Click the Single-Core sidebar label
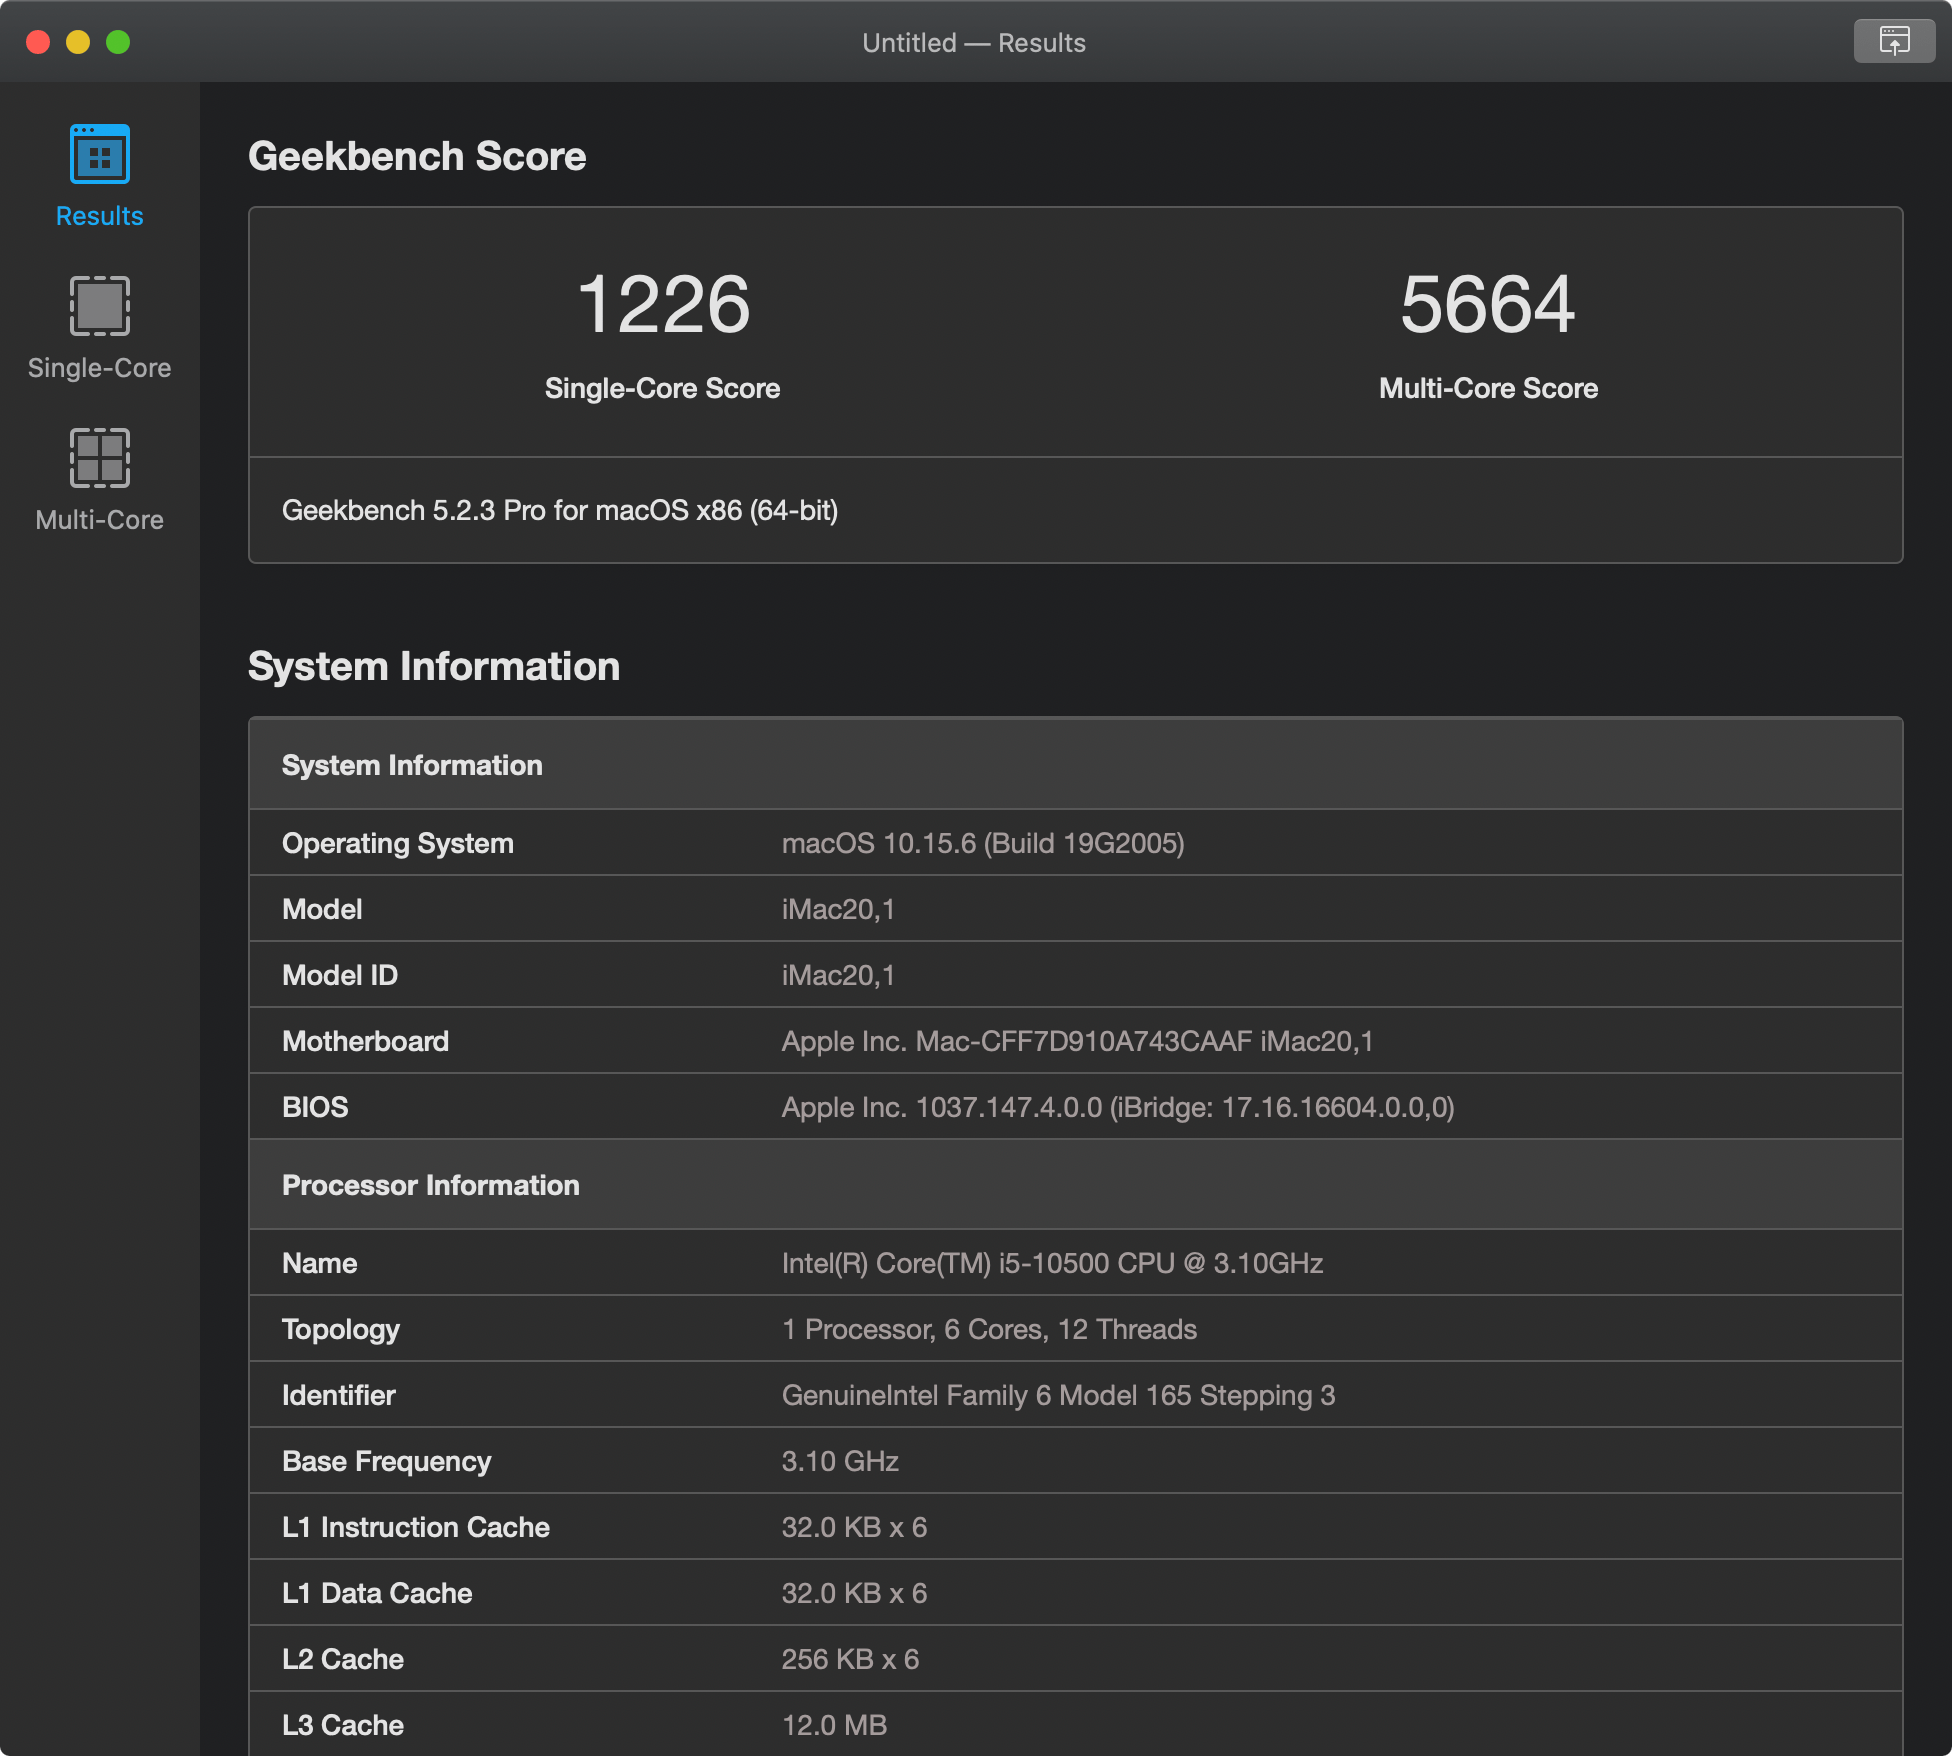This screenshot has height=1756, width=1952. click(99, 368)
